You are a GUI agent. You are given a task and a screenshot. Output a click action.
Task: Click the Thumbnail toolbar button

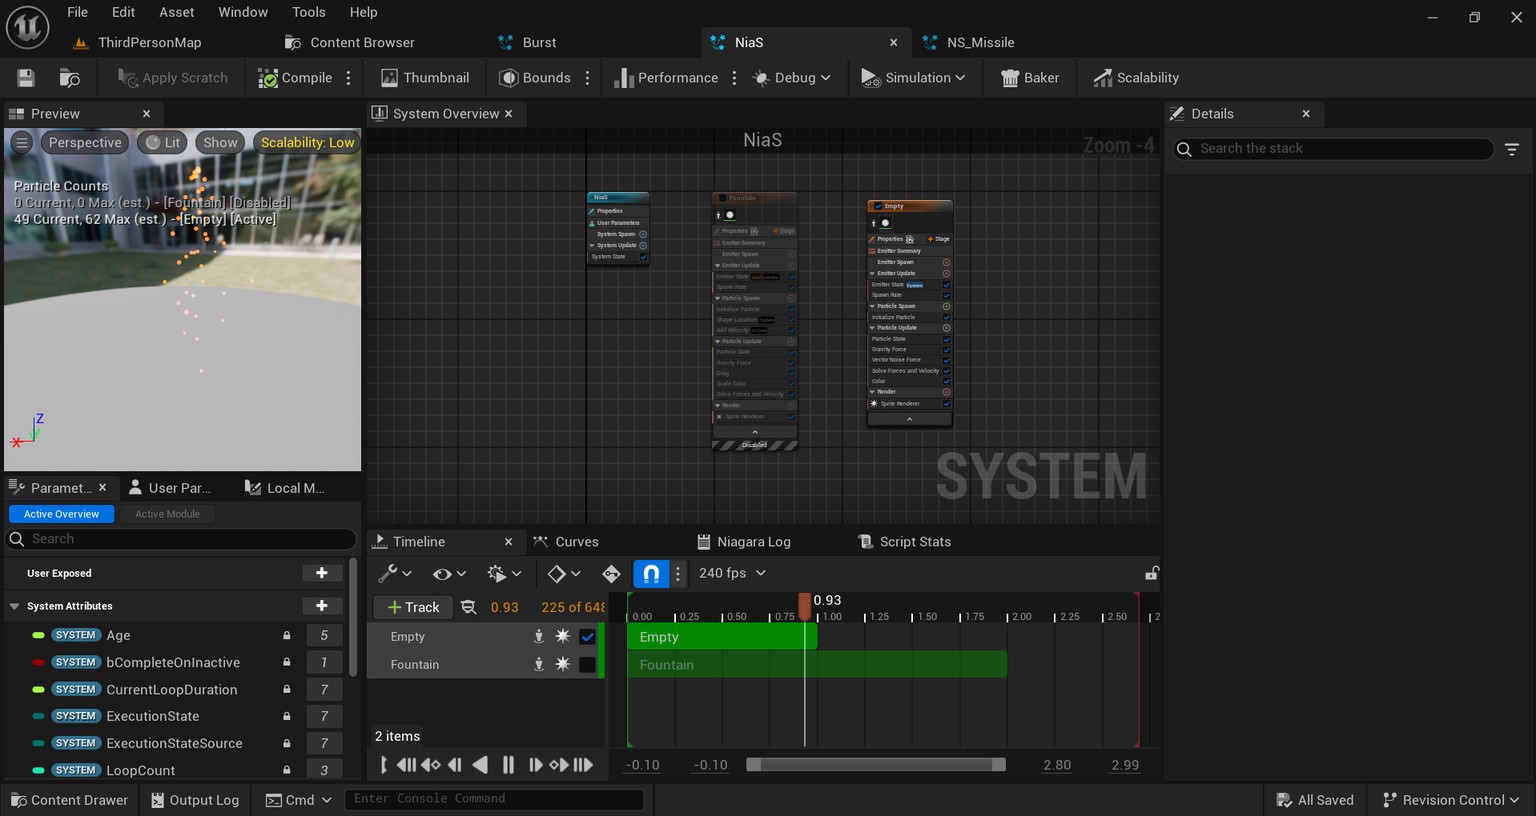[x=424, y=78]
